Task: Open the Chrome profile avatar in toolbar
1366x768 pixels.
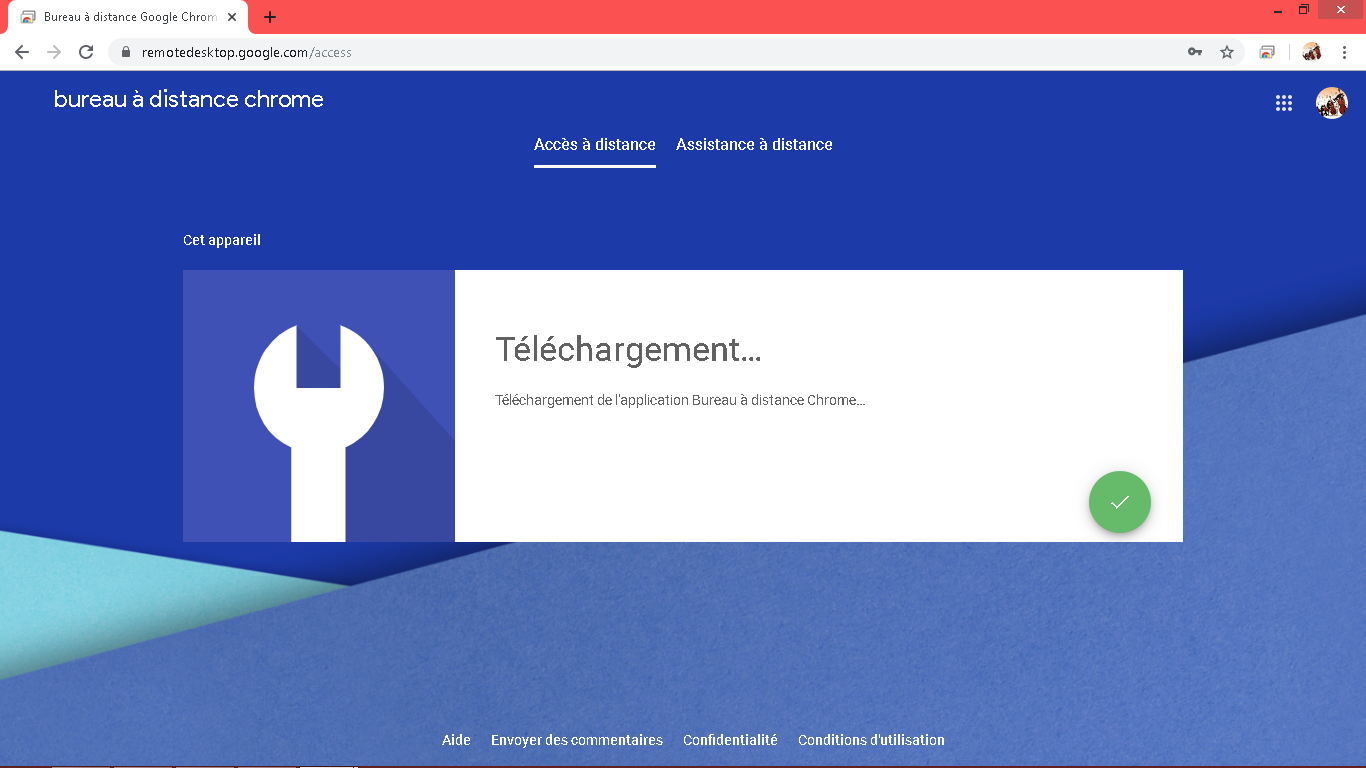Action: click(1312, 52)
